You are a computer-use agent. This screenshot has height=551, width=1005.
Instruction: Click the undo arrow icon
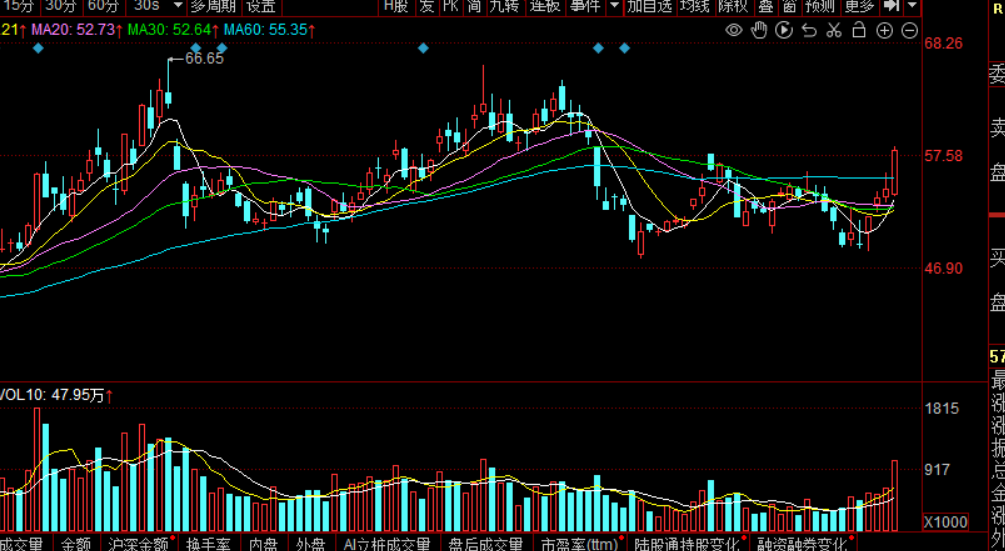[810, 30]
